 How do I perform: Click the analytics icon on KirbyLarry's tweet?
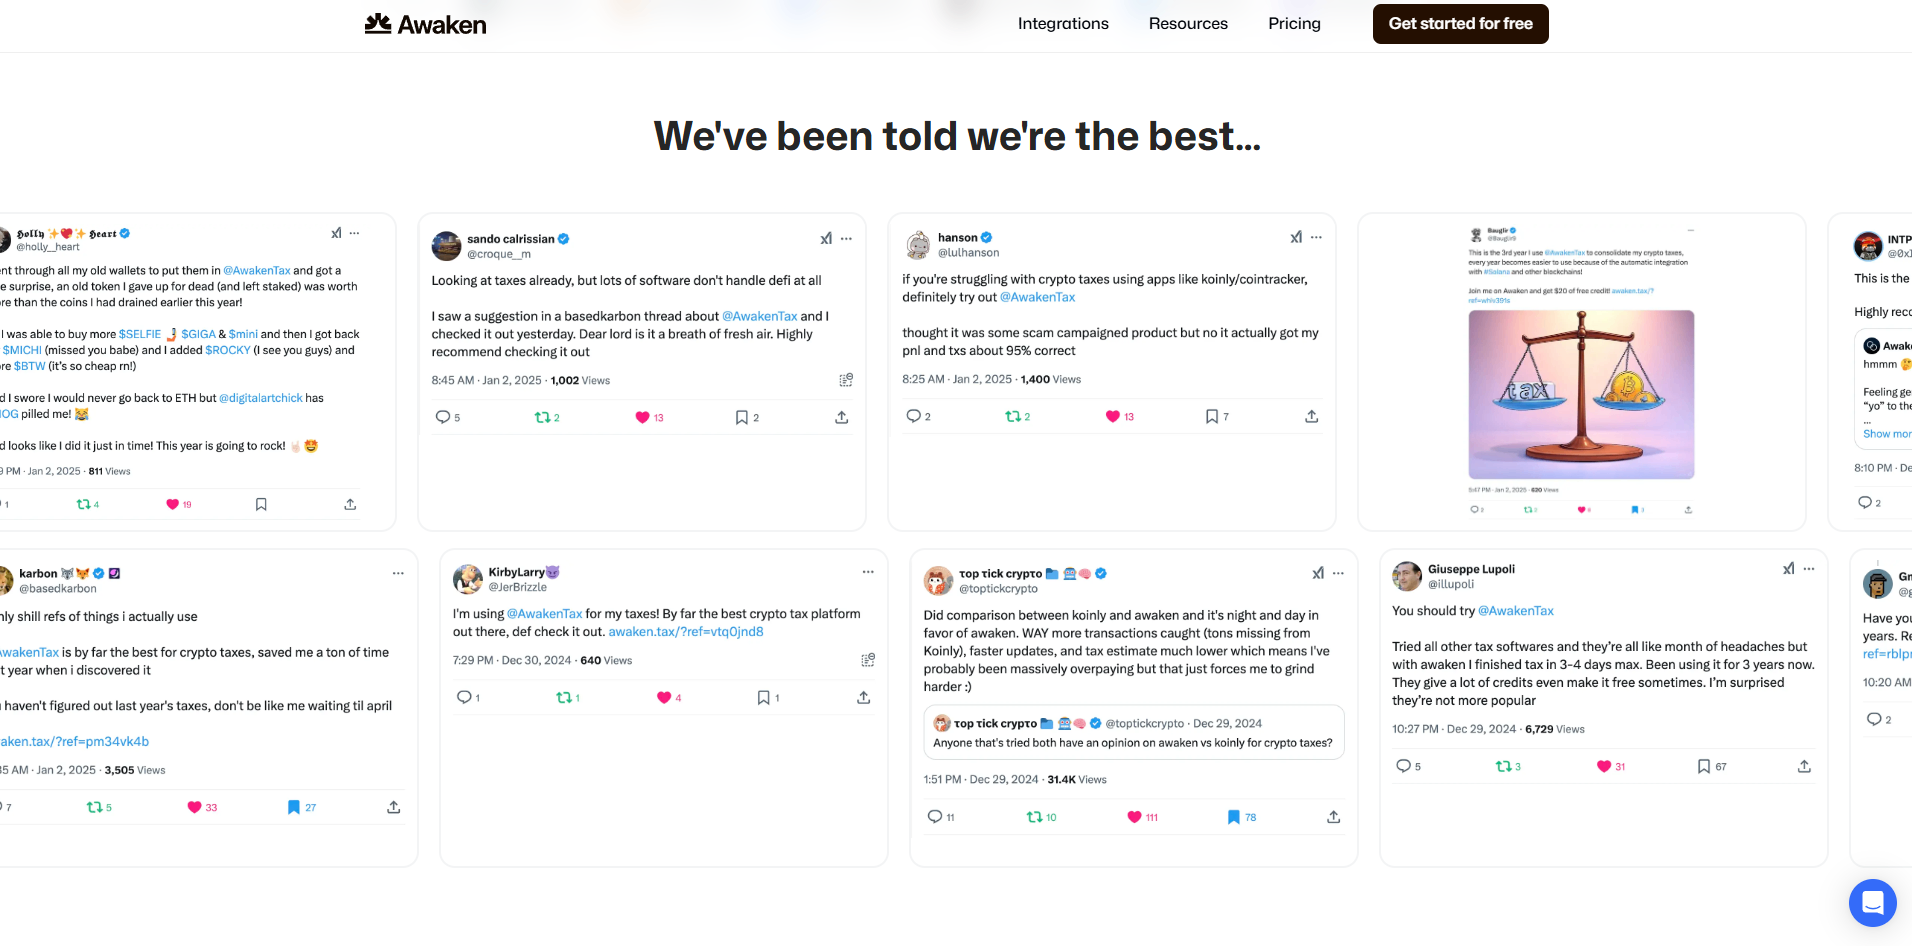click(x=866, y=660)
